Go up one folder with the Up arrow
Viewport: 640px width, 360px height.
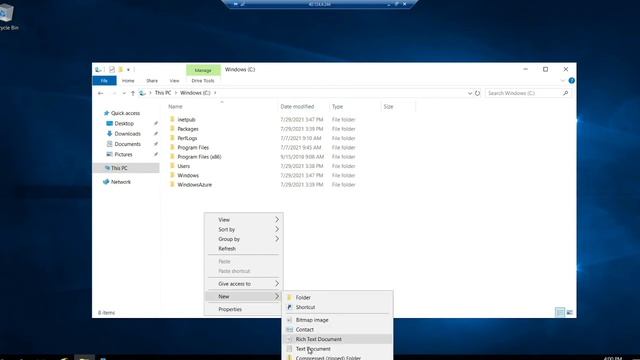[133, 93]
